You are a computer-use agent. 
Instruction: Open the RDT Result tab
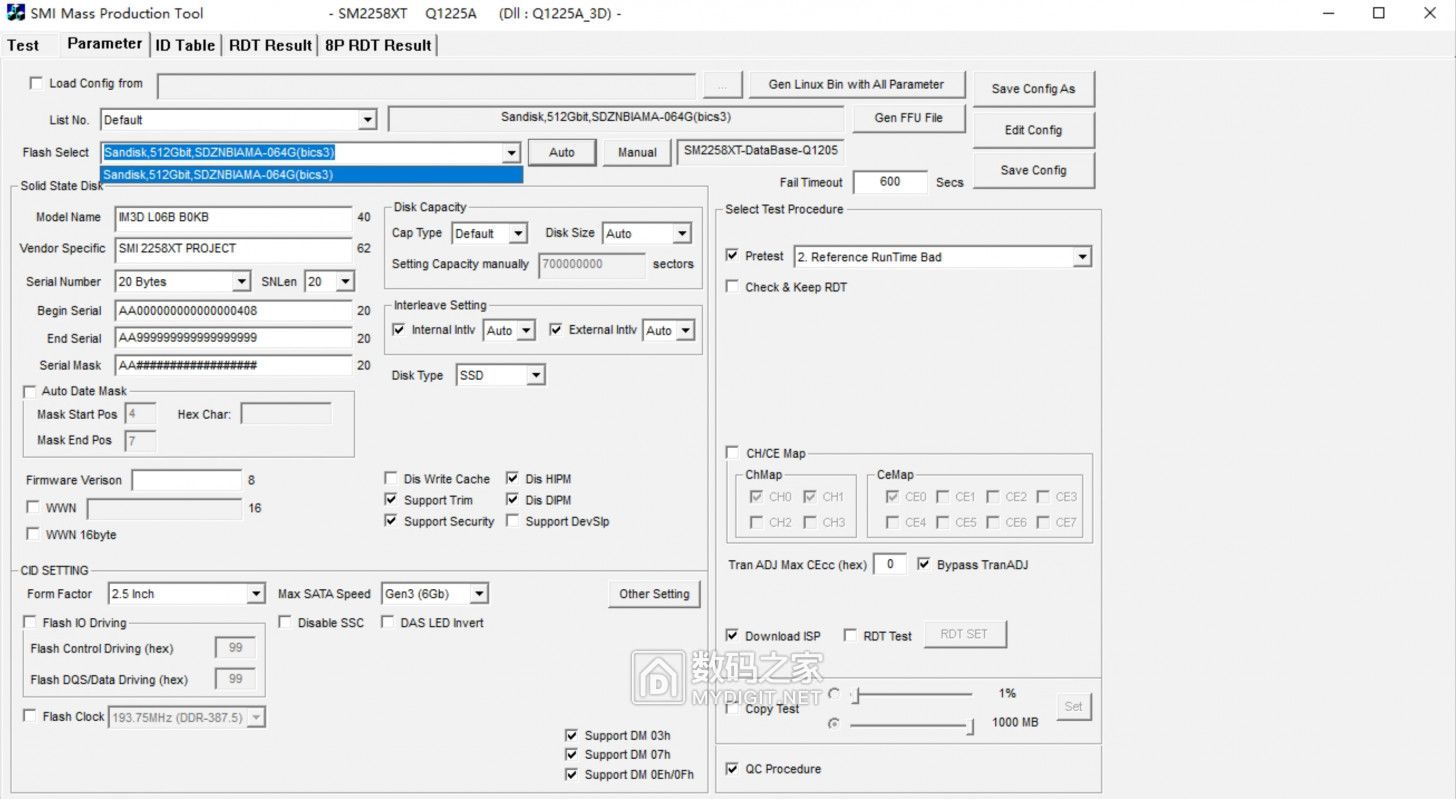pos(270,45)
